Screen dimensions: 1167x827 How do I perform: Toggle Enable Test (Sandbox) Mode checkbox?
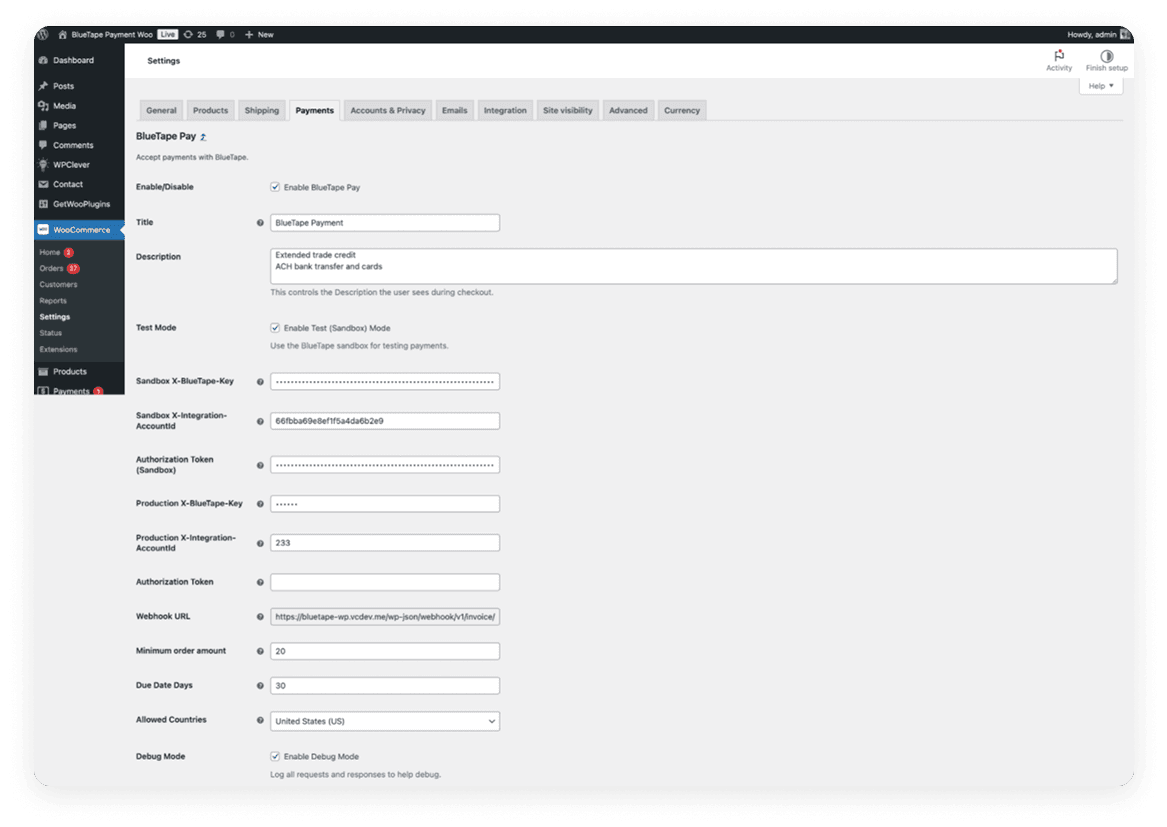(x=275, y=328)
